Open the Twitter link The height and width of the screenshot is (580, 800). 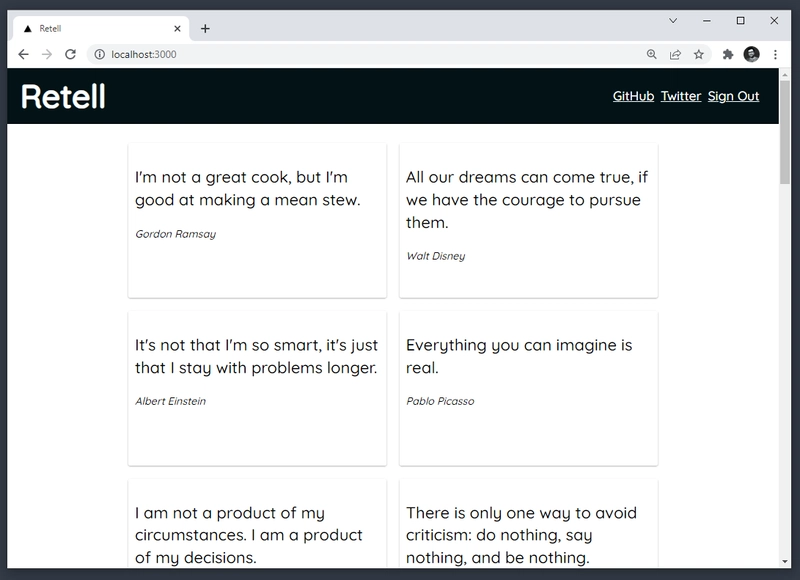coord(681,96)
